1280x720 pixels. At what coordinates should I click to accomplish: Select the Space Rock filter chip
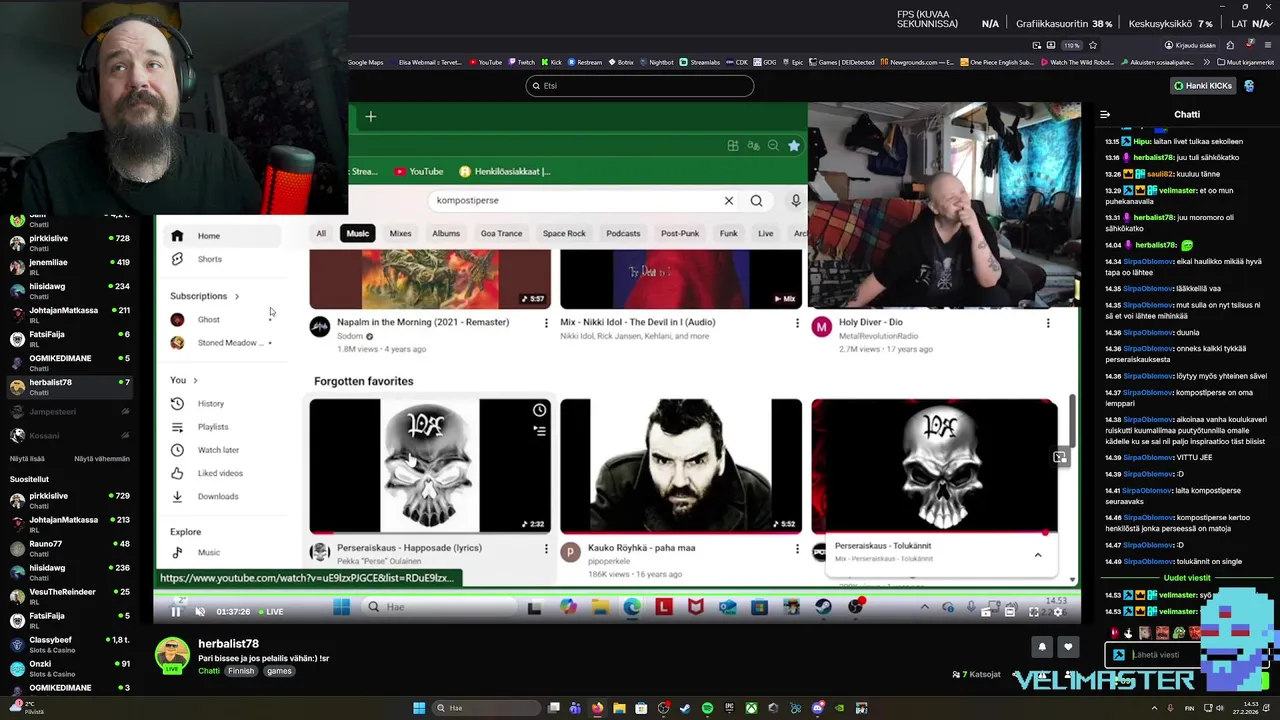(564, 233)
